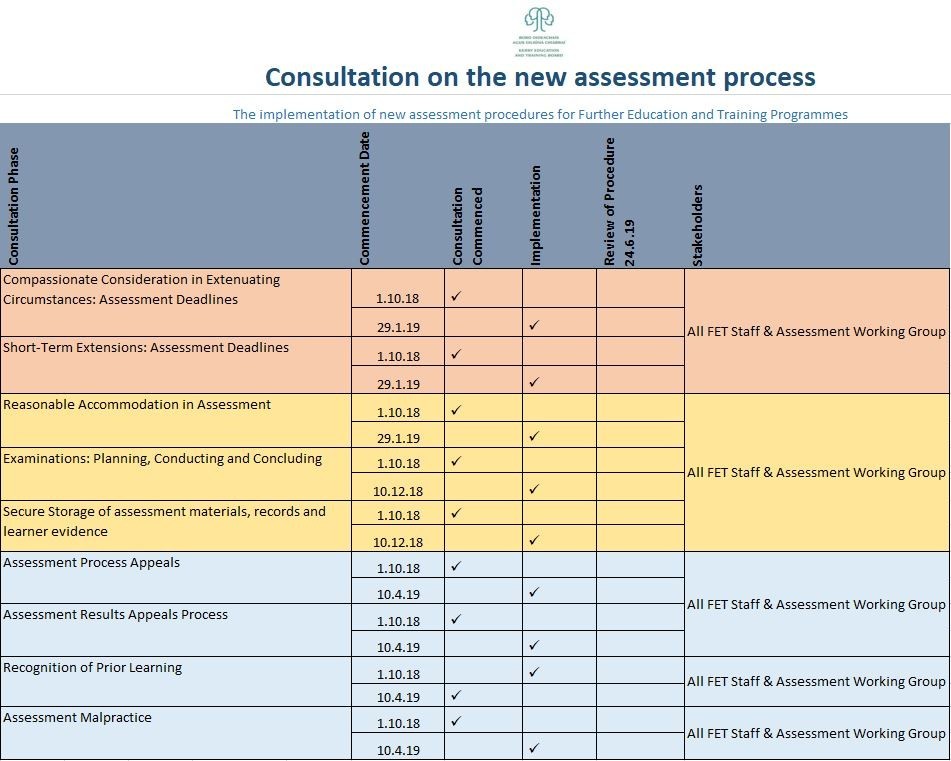The image size is (951, 761).
Task: Click implementation checkmark for Recognition of Prior Learning 1.10.18
Action: point(534,672)
